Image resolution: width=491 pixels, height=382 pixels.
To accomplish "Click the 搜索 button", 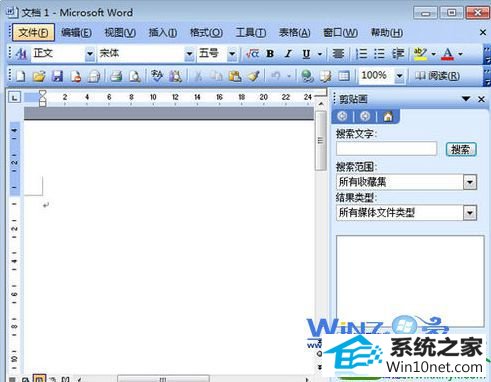I will (x=461, y=149).
